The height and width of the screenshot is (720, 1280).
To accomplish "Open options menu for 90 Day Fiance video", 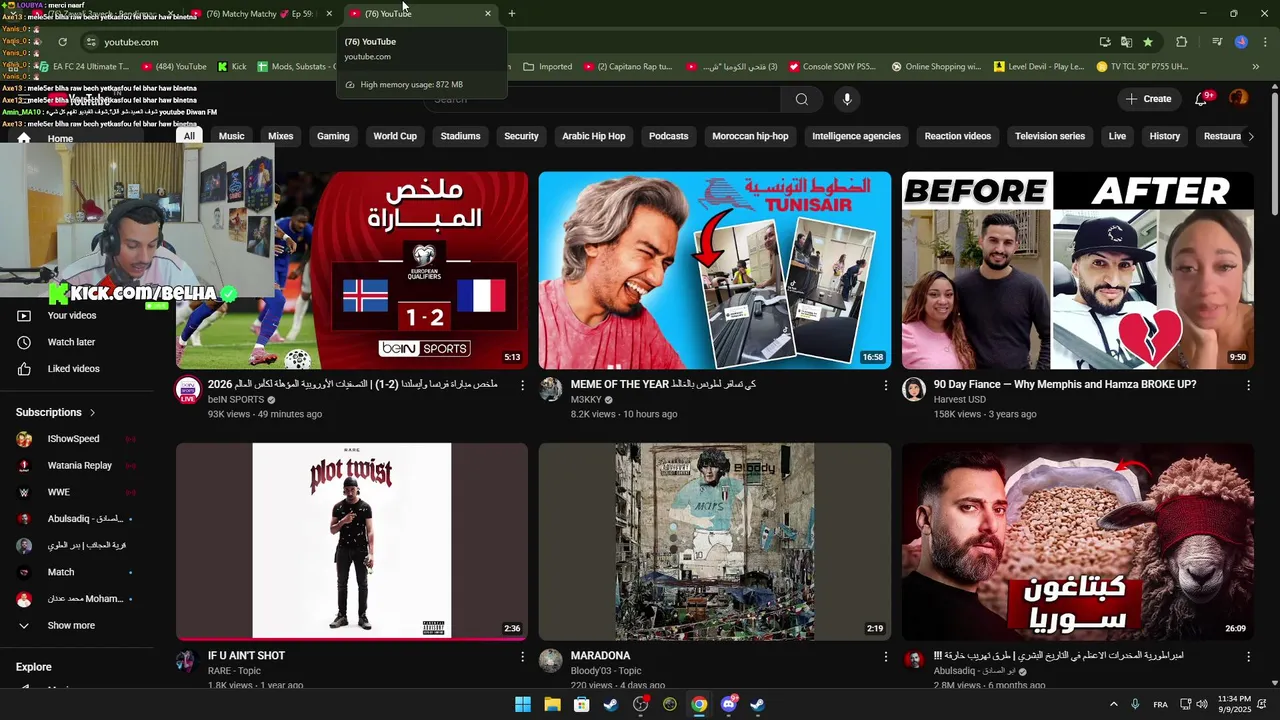I will [1248, 385].
